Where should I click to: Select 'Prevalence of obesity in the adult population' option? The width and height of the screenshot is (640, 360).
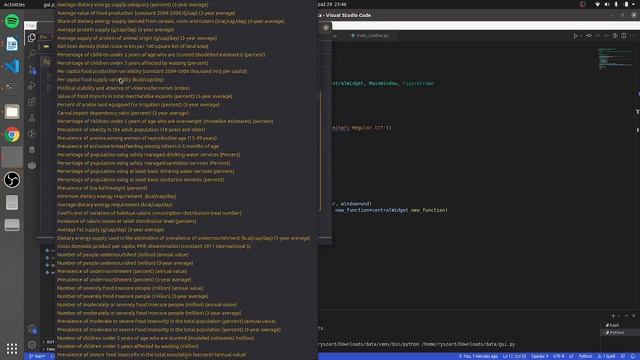click(x=131, y=130)
